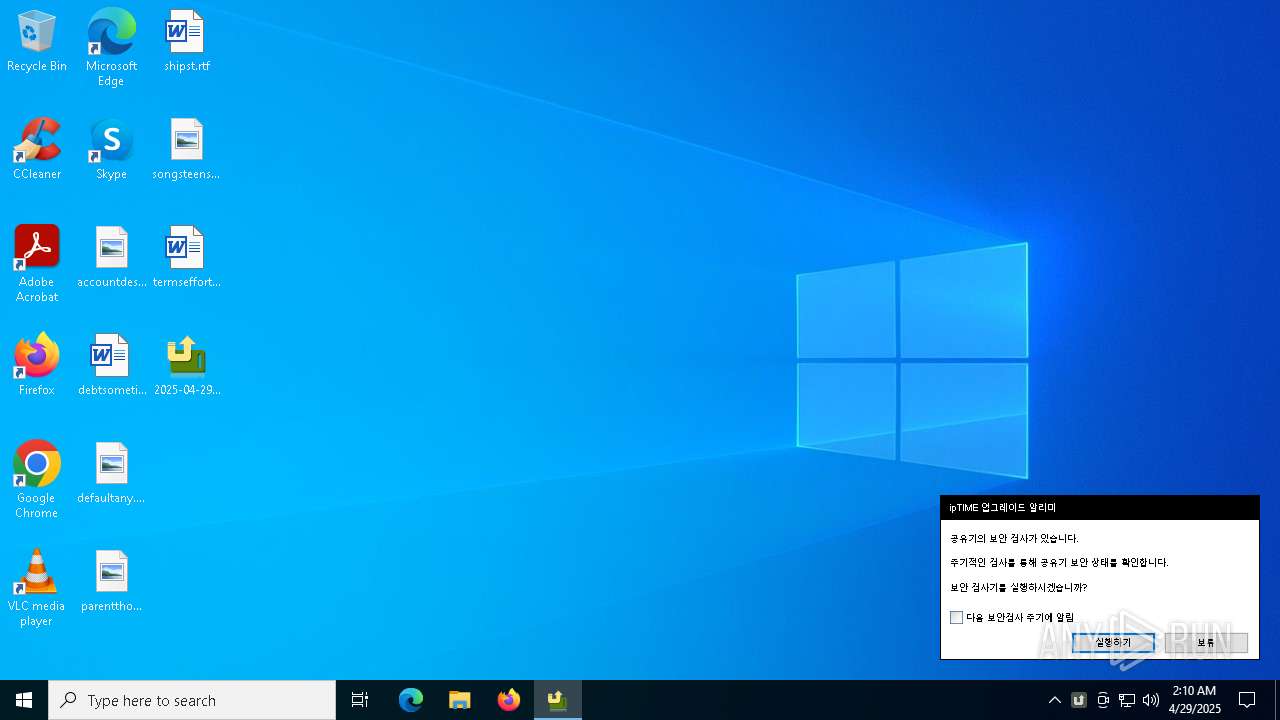Screen dimensions: 1280x720
Task: Open Task View from the taskbar
Action: tap(360, 700)
